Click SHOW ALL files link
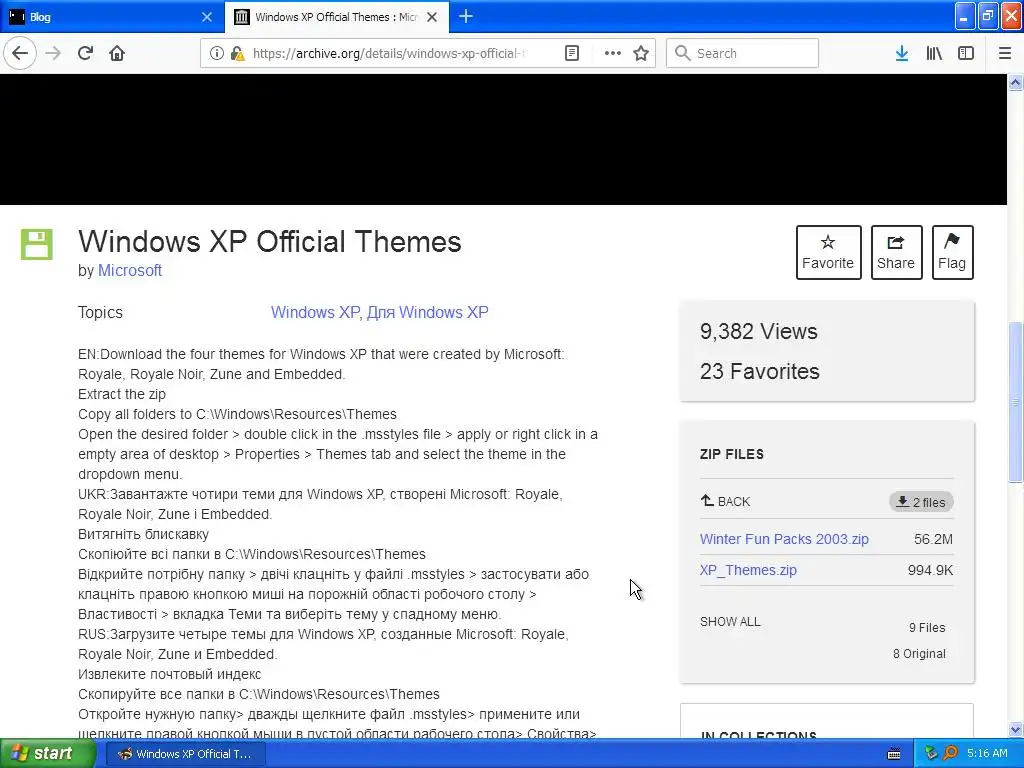The height and width of the screenshot is (768, 1024). point(730,622)
